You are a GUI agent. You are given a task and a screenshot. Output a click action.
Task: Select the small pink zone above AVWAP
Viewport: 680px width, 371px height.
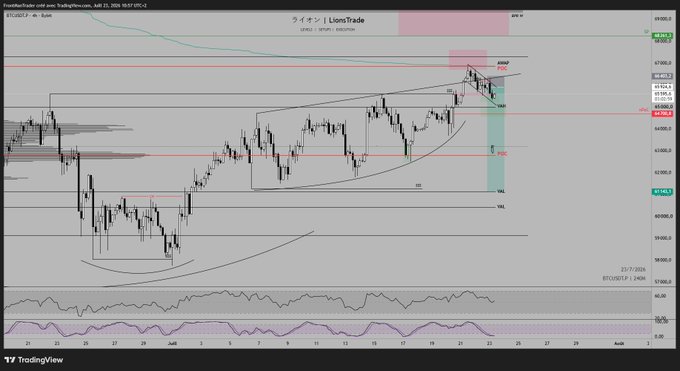(468, 59)
